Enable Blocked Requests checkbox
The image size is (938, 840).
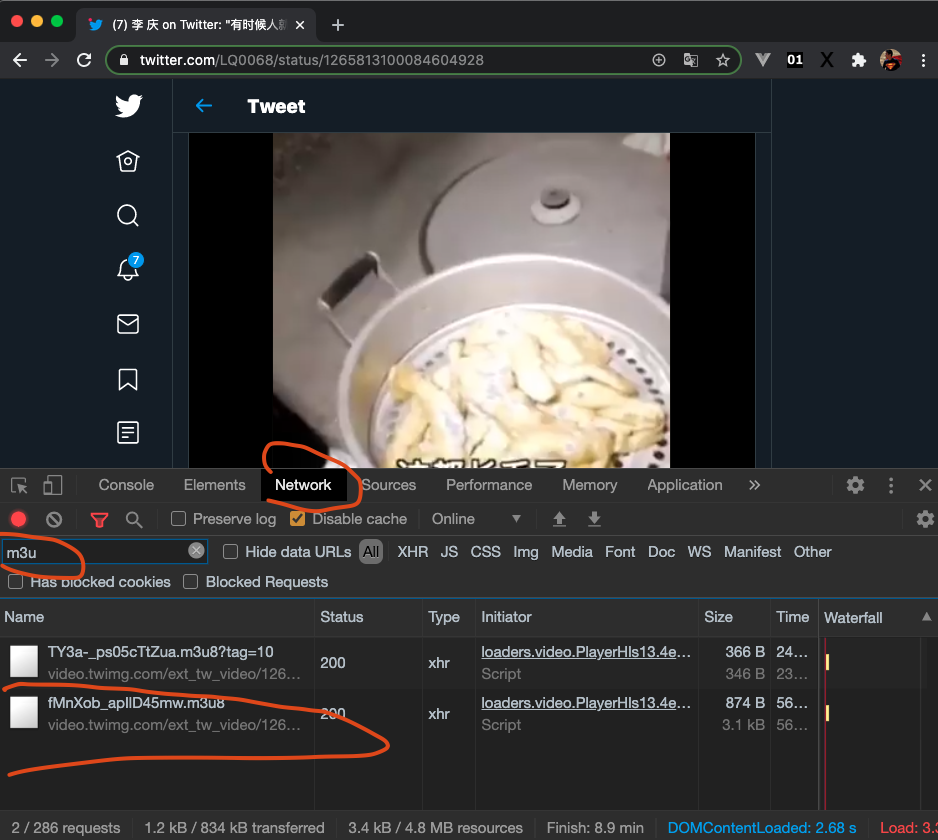point(190,582)
